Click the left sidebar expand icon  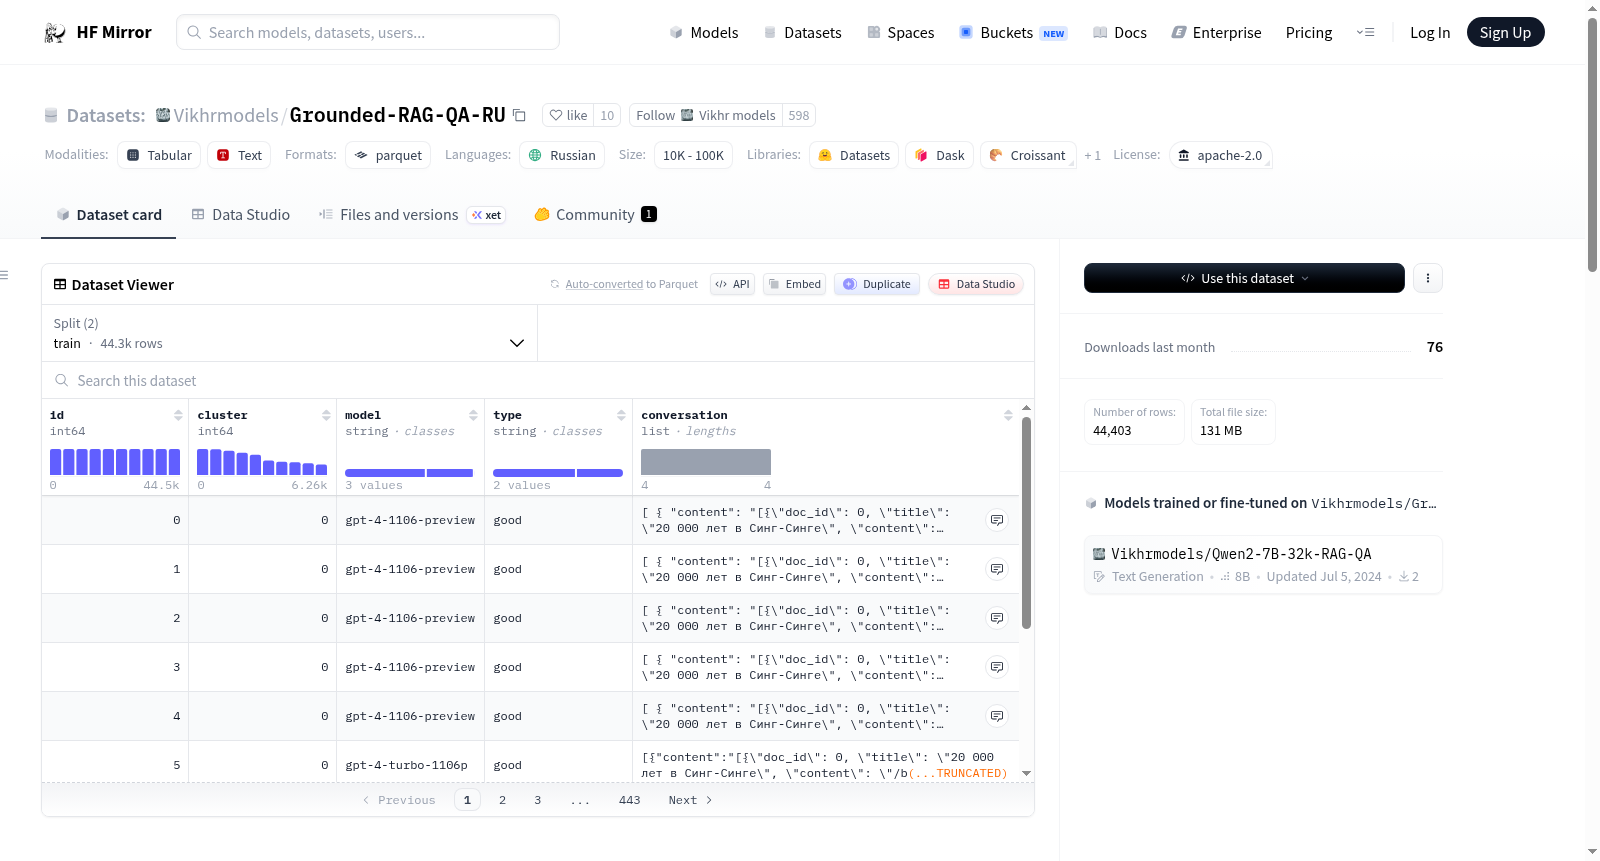pyautogui.click(x=4, y=275)
